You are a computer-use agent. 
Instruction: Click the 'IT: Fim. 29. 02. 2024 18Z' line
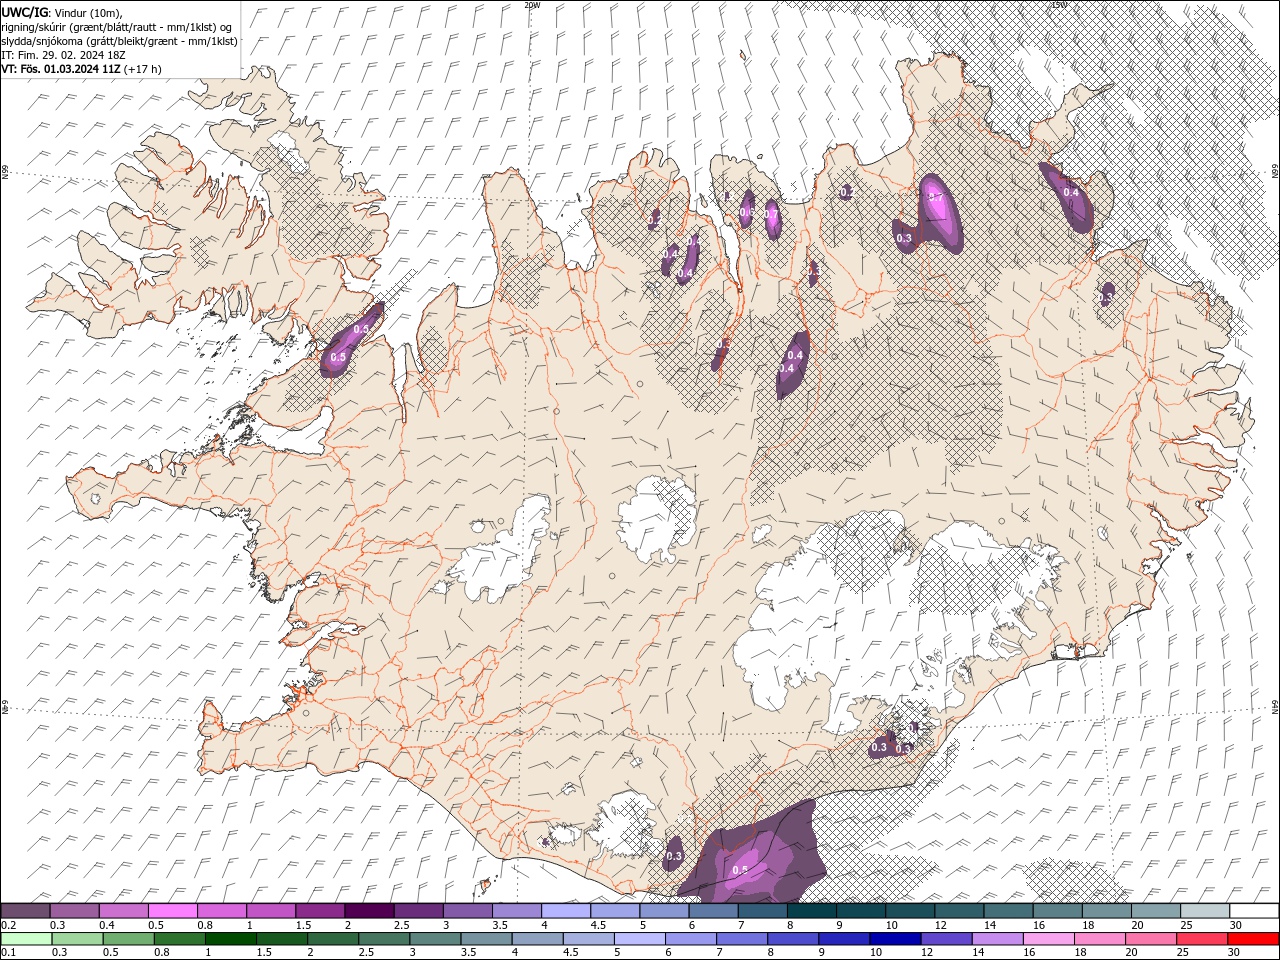63,55
